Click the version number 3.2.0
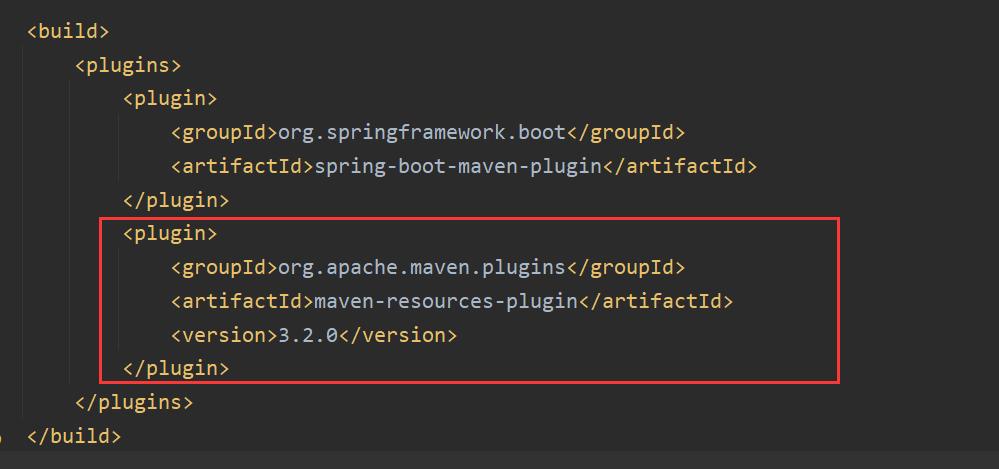 pos(308,335)
